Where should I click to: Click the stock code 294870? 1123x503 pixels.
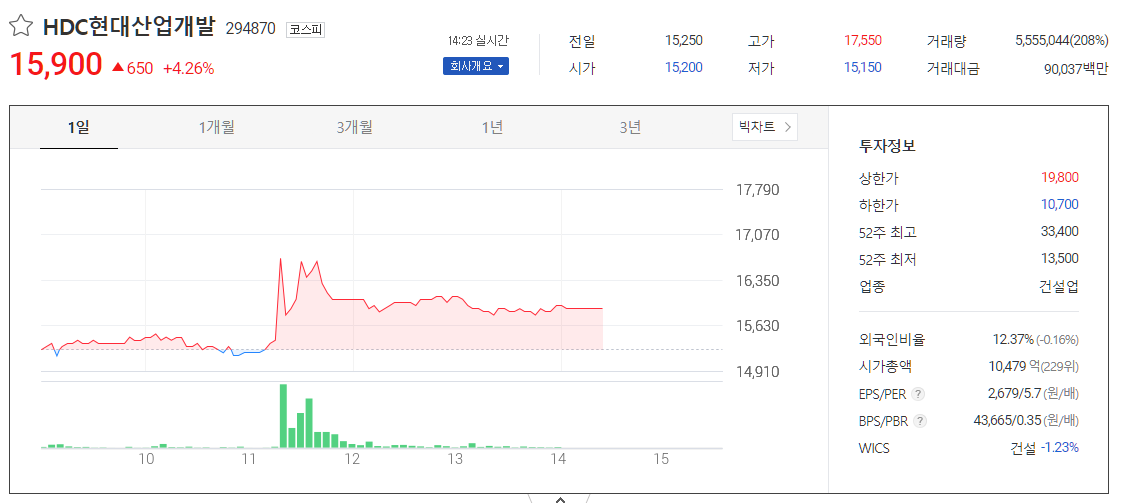250,29
